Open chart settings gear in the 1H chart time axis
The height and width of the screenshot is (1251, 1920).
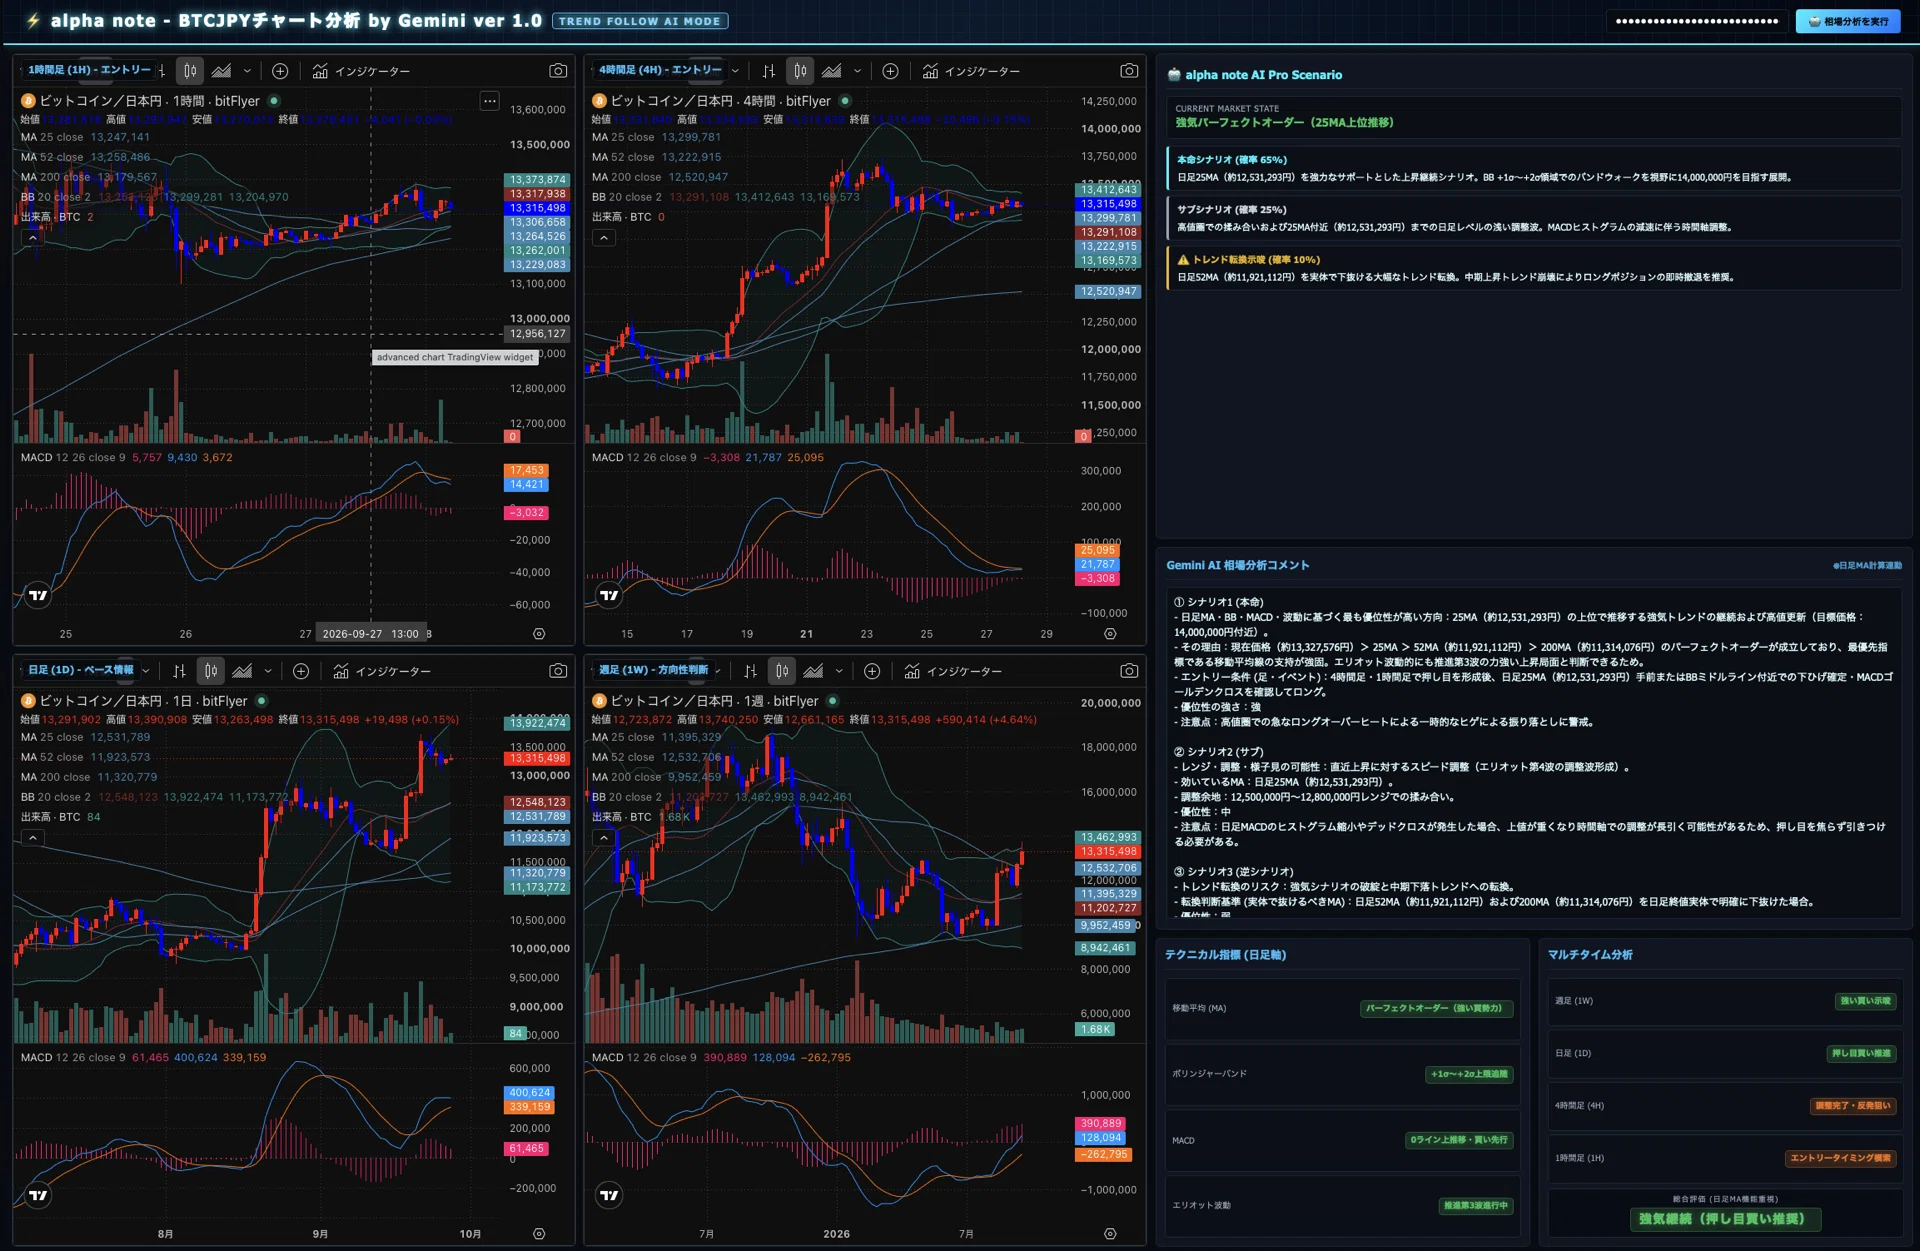pos(539,634)
